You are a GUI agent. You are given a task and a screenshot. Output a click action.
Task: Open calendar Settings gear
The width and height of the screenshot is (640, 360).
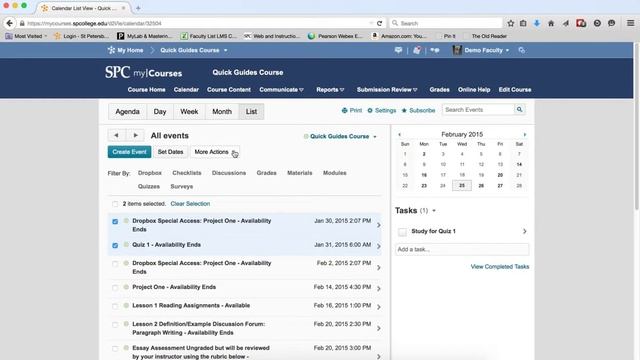[382, 110]
